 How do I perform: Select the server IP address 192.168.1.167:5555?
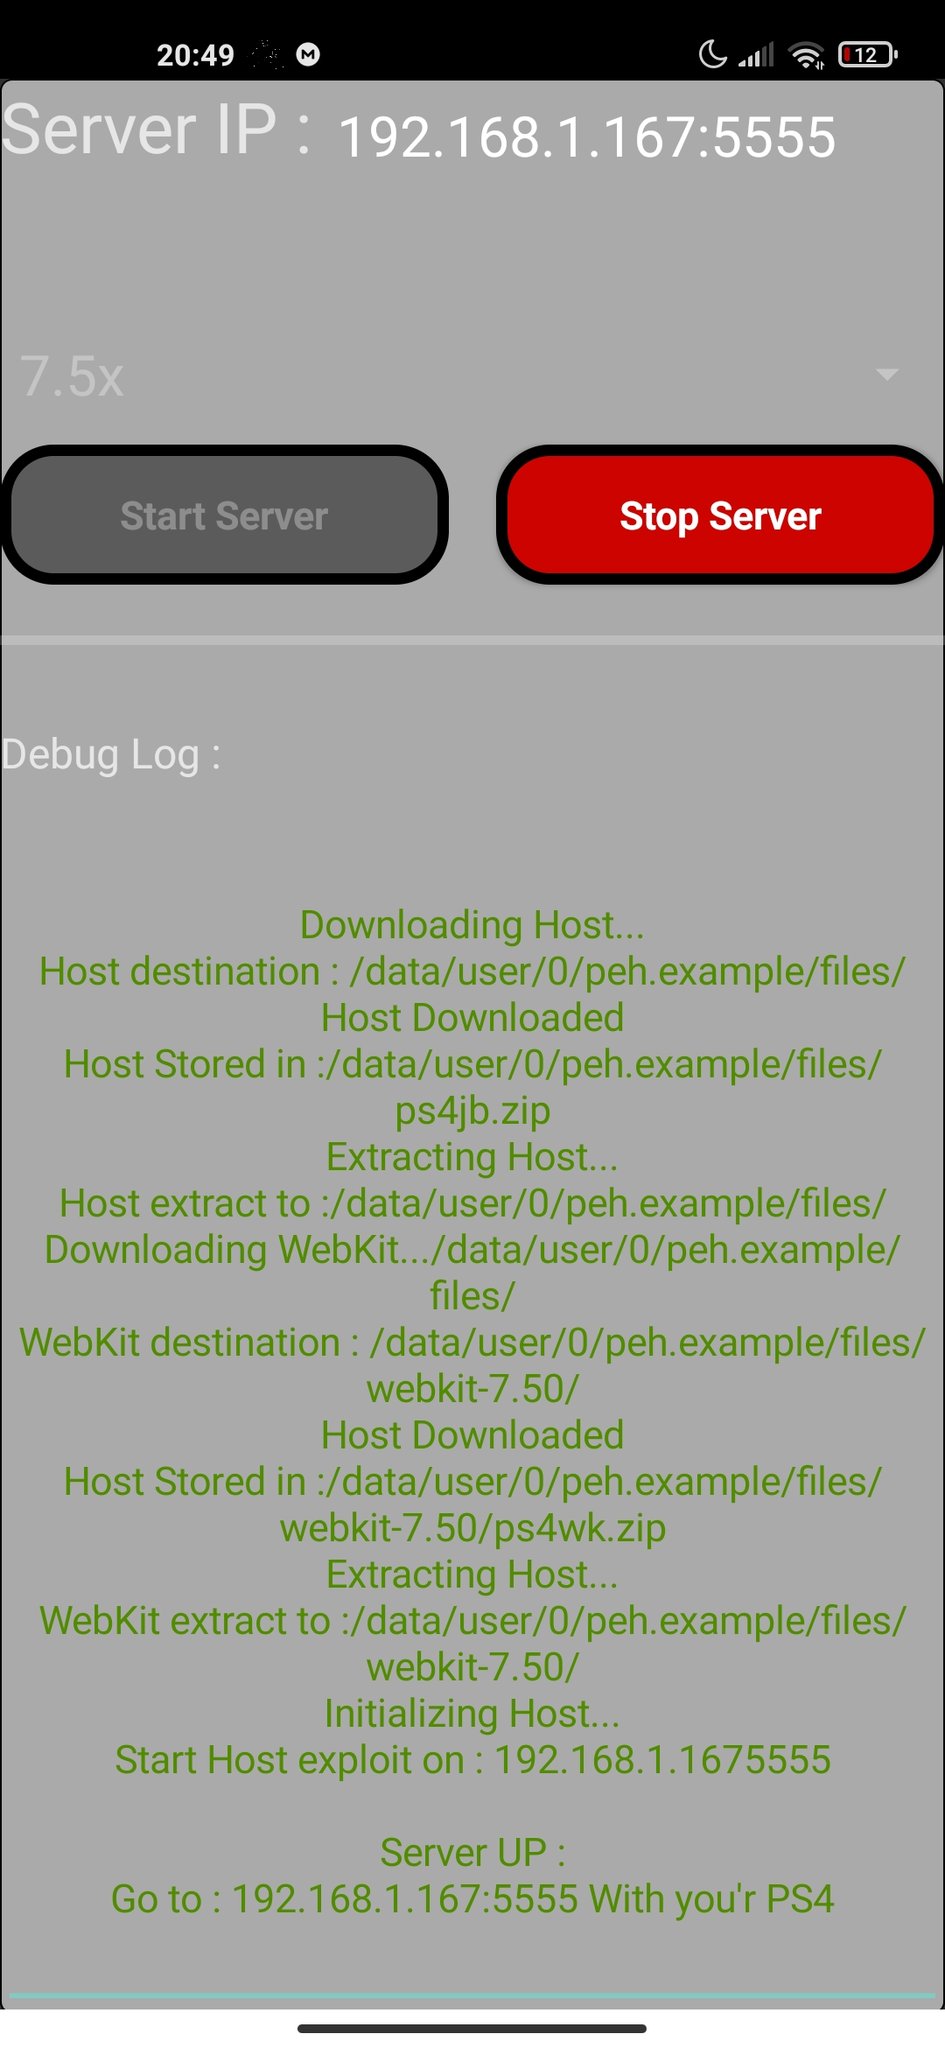(x=587, y=137)
